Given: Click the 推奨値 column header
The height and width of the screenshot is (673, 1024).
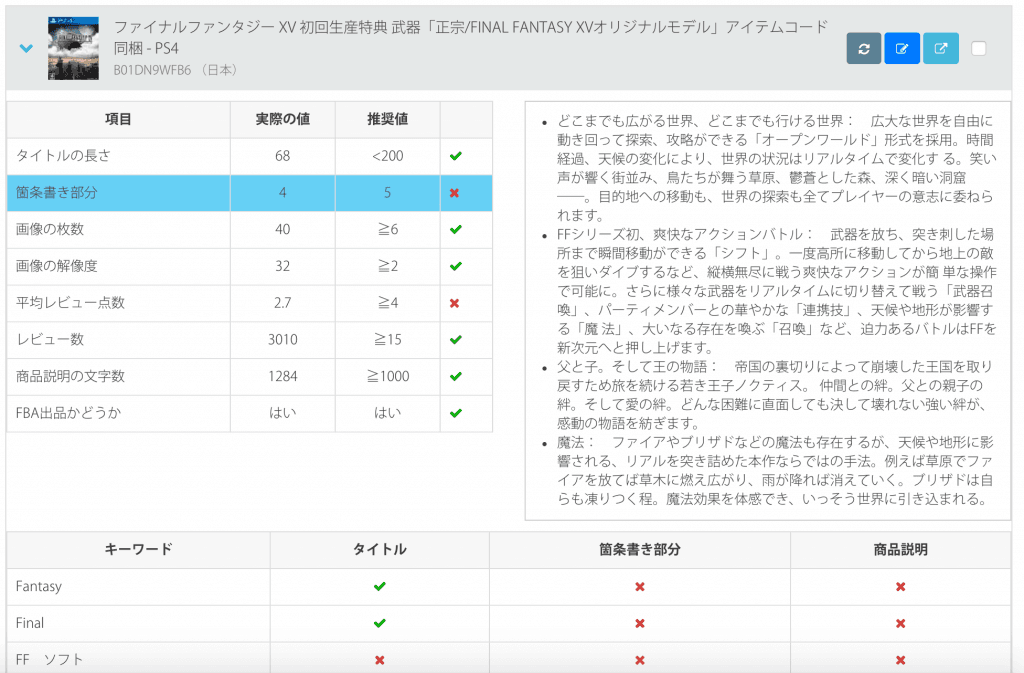Looking at the screenshot, I should (387, 119).
